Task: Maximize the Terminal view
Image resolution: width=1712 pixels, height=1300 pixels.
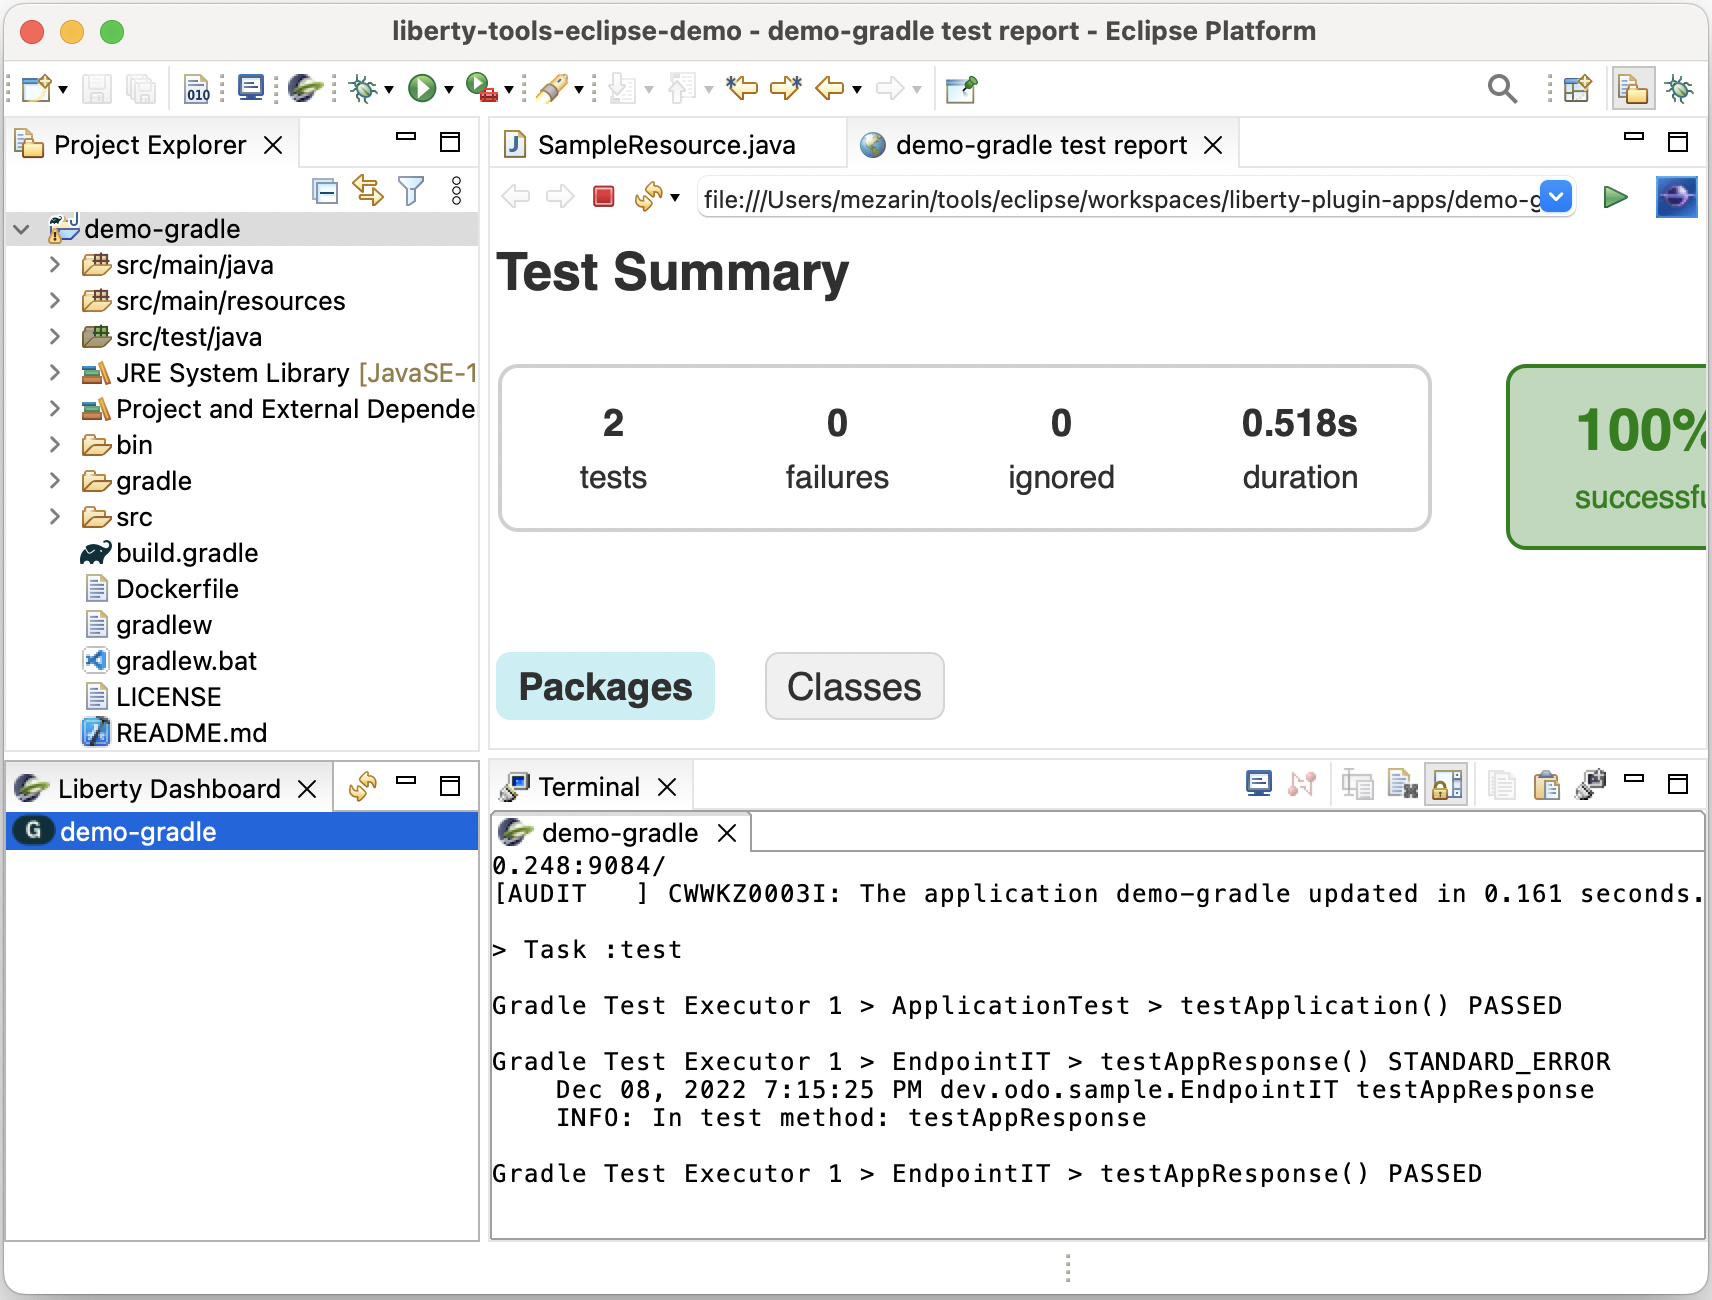Action: click(x=1678, y=784)
